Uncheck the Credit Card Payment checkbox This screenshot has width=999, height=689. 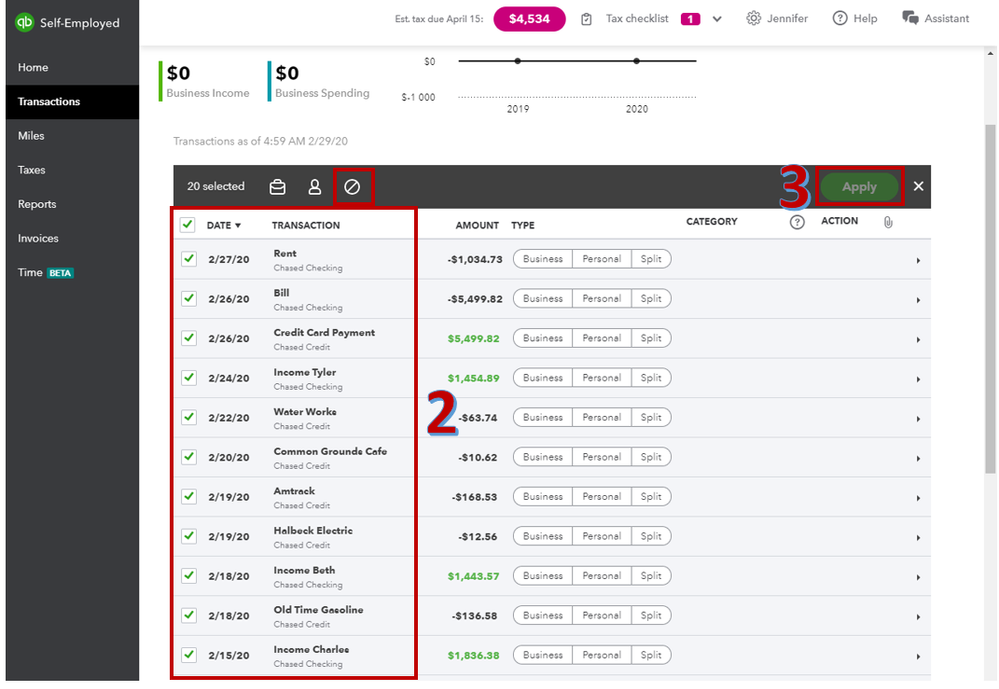[x=189, y=338]
